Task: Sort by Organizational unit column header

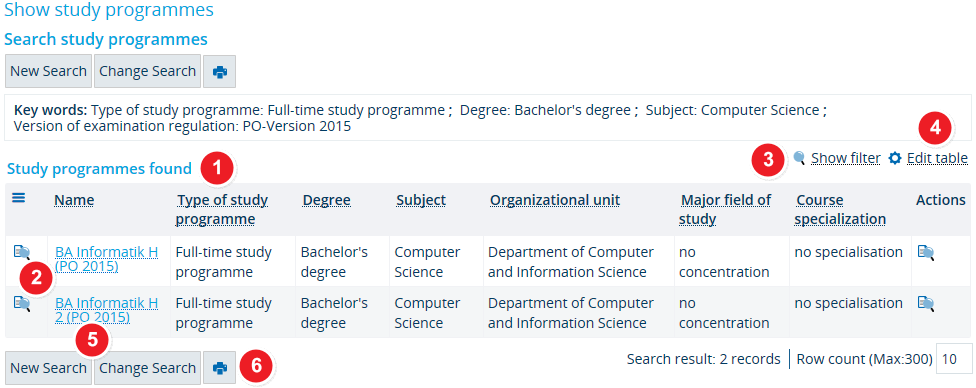Action: pyautogui.click(x=555, y=200)
